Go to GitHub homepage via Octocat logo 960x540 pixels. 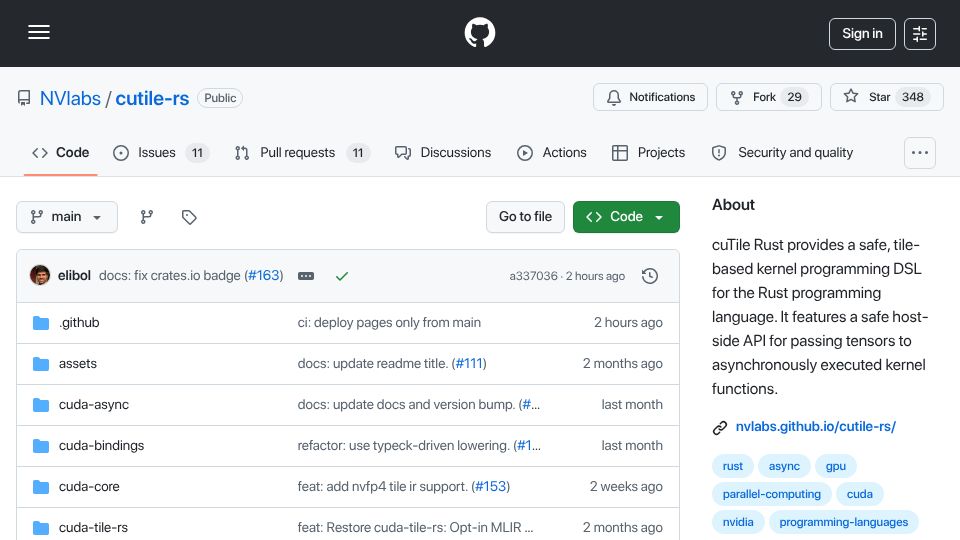pos(479,32)
